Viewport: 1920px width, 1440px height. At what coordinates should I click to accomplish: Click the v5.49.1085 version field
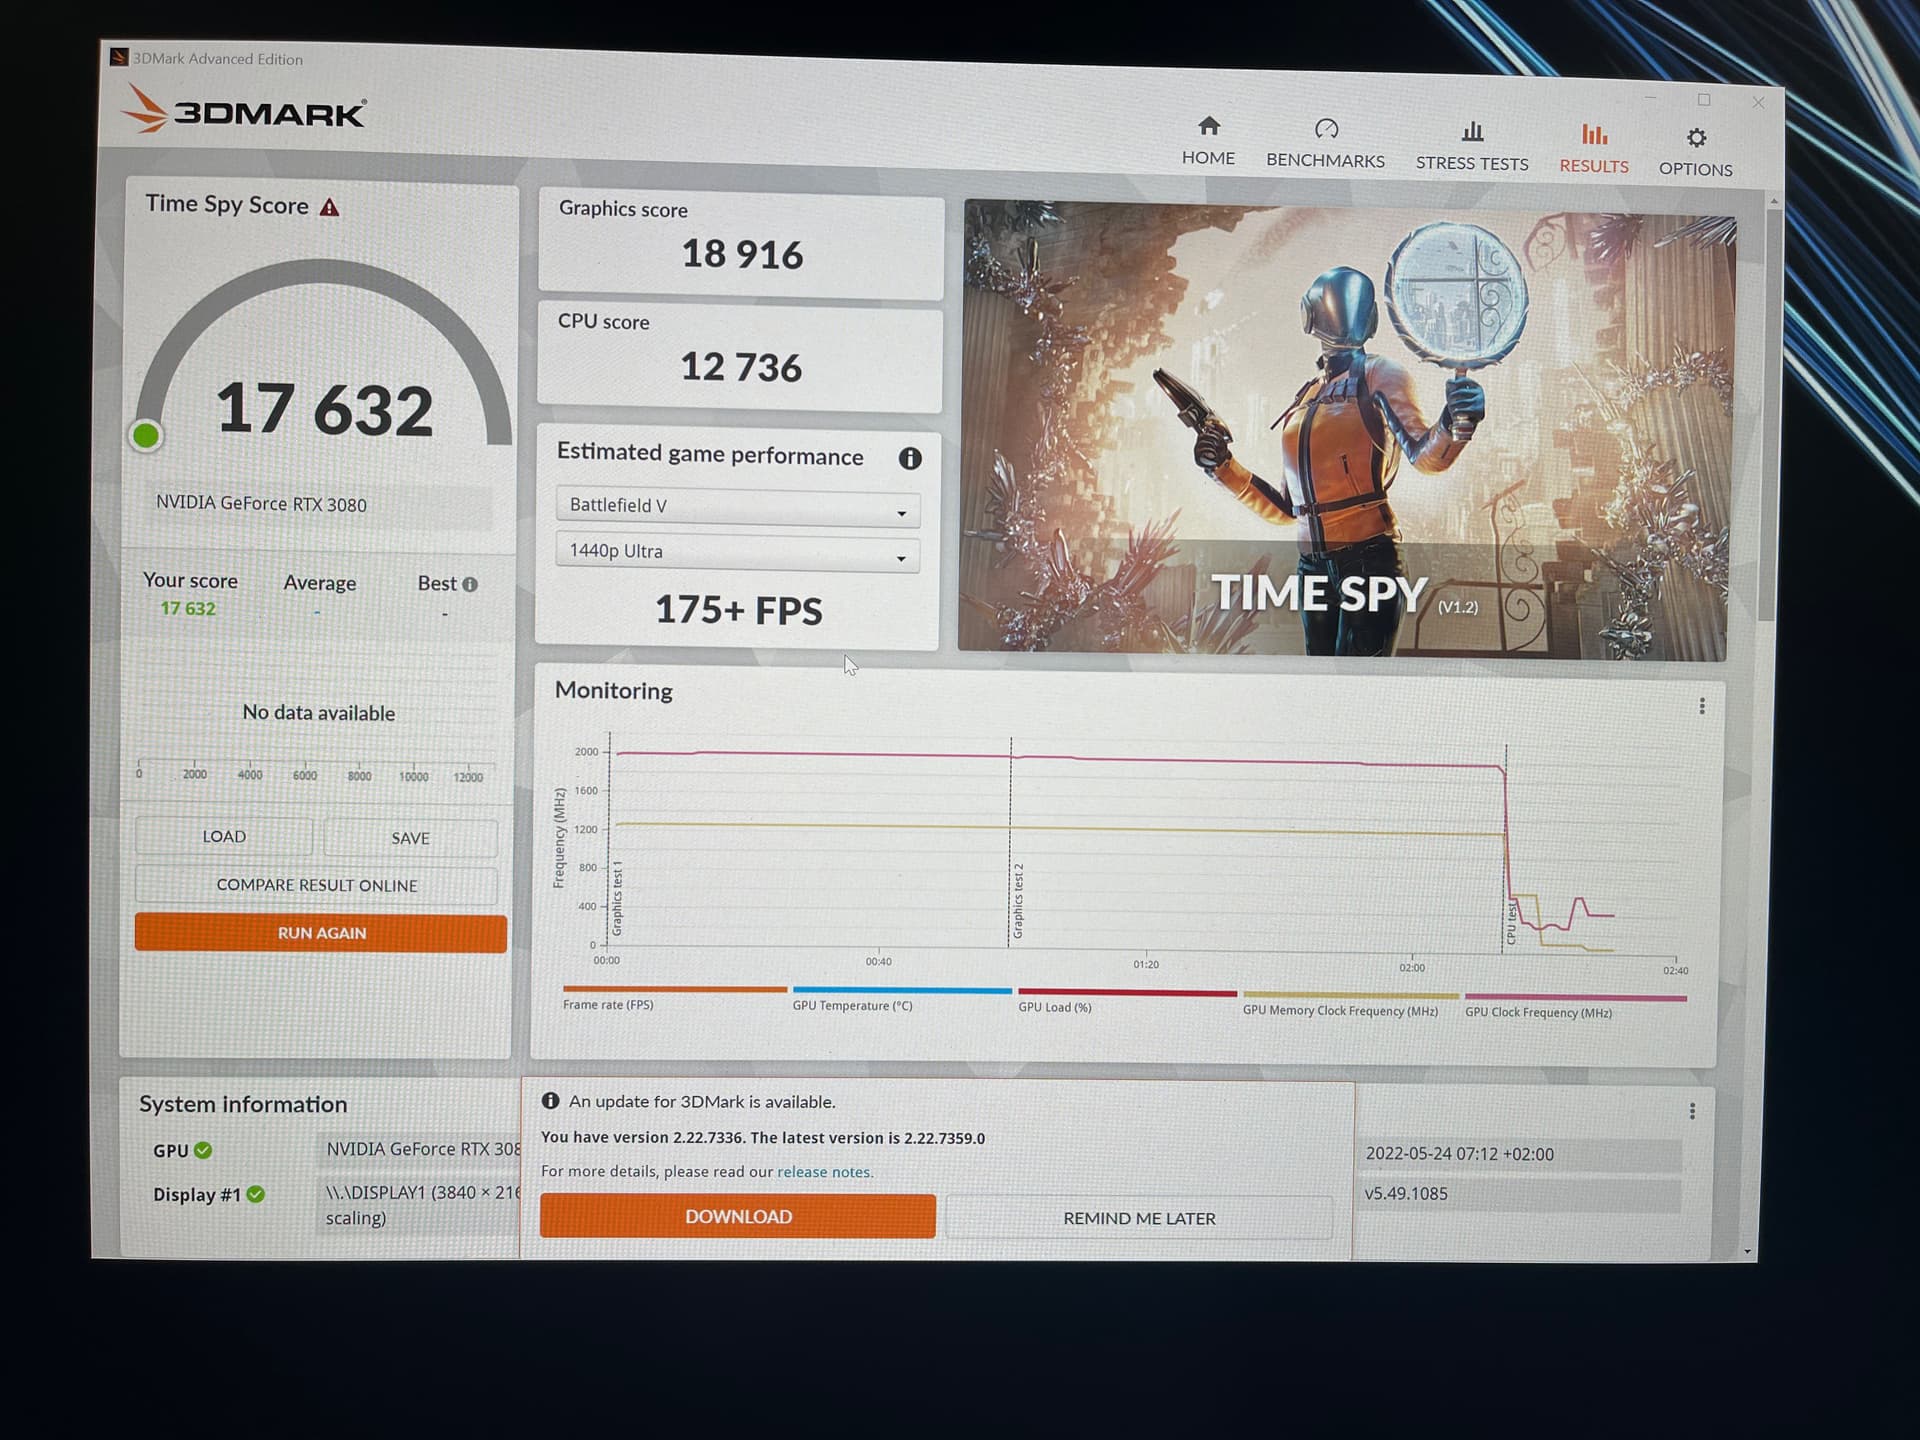point(1518,1194)
